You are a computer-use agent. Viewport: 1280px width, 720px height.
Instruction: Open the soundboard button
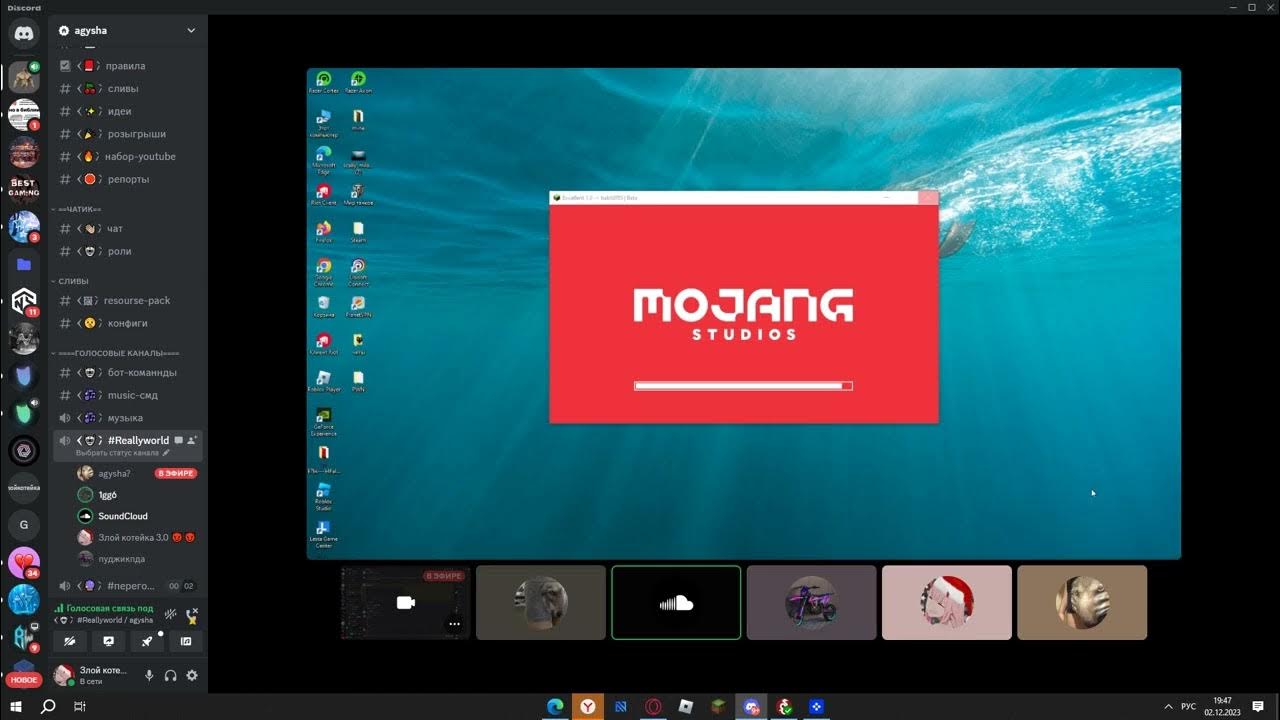coord(185,641)
